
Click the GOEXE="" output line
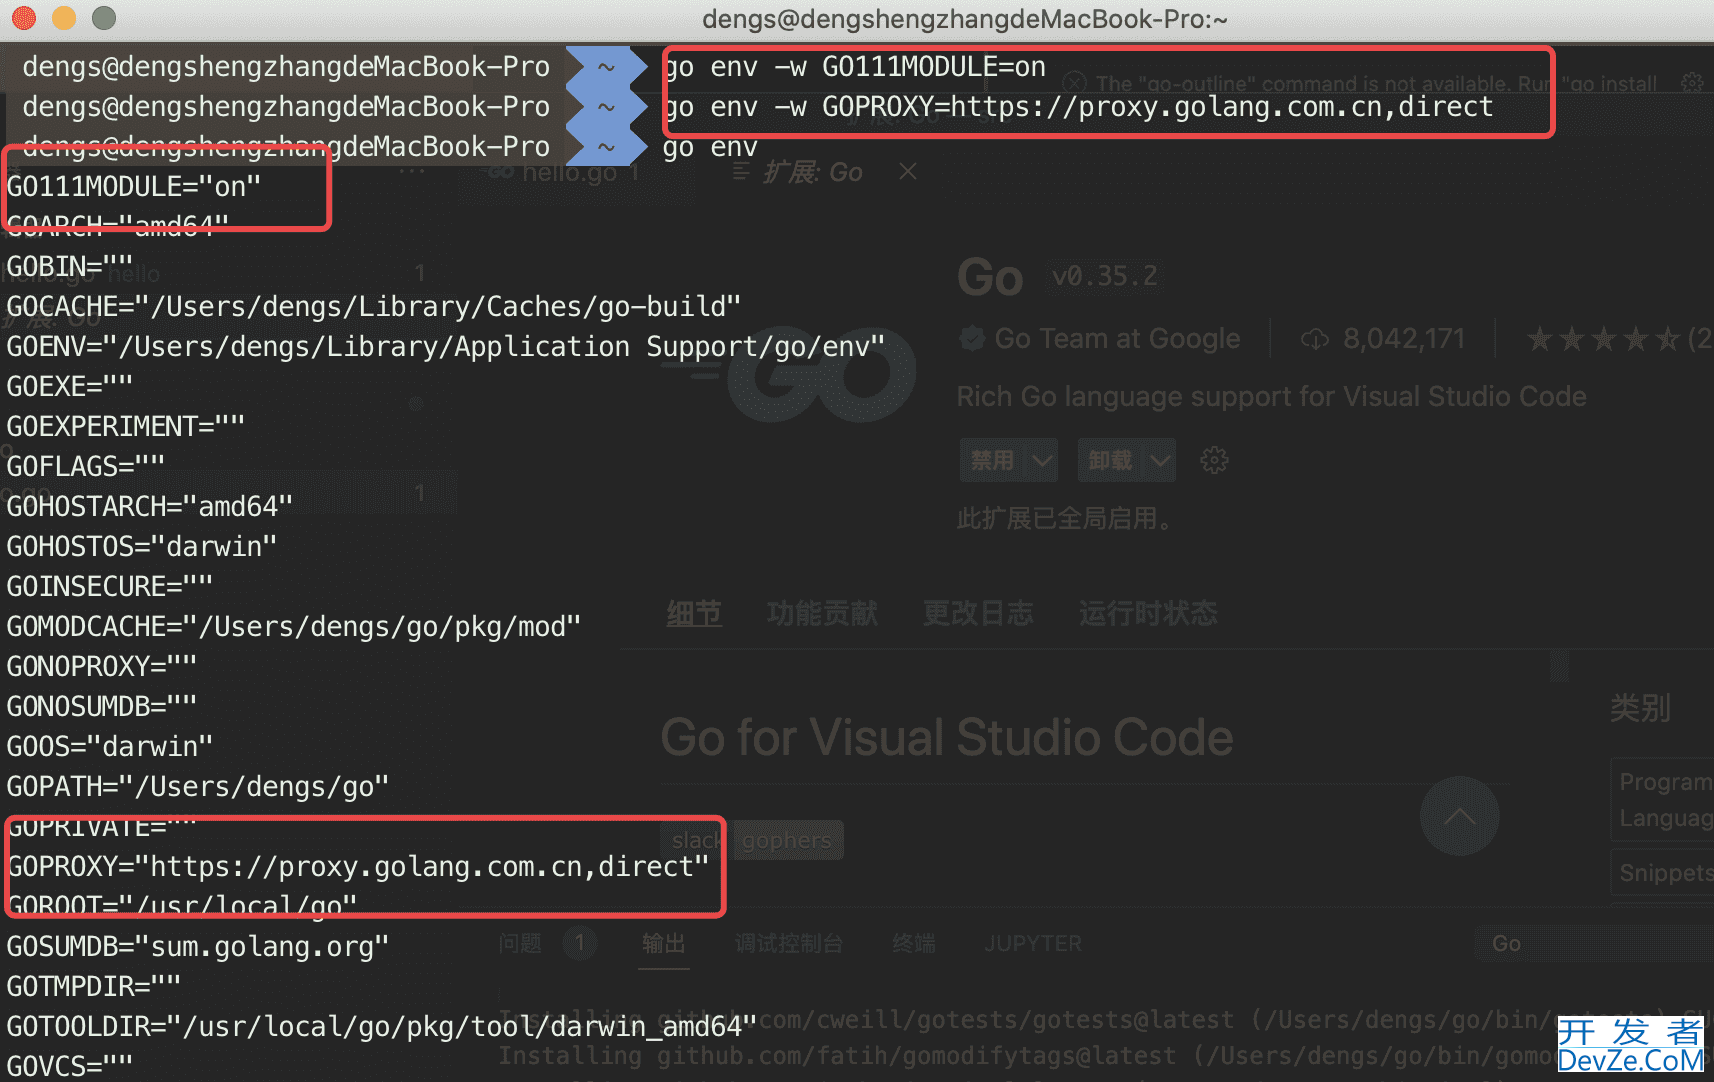point(70,387)
